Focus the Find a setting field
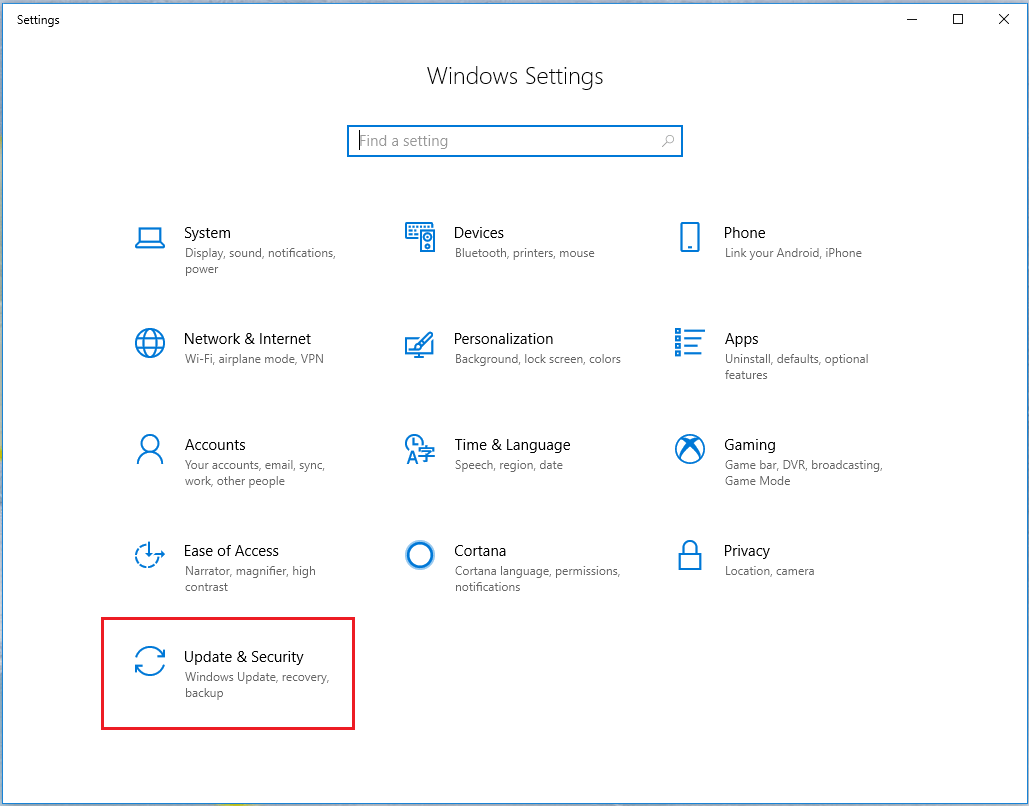 pos(514,141)
